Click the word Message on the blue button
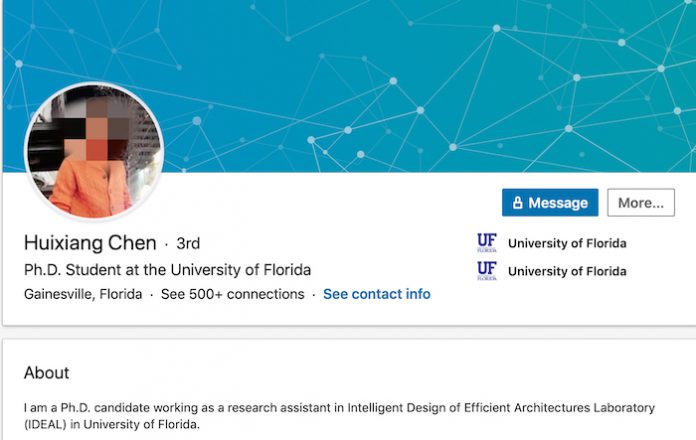696x440 pixels. [558, 203]
